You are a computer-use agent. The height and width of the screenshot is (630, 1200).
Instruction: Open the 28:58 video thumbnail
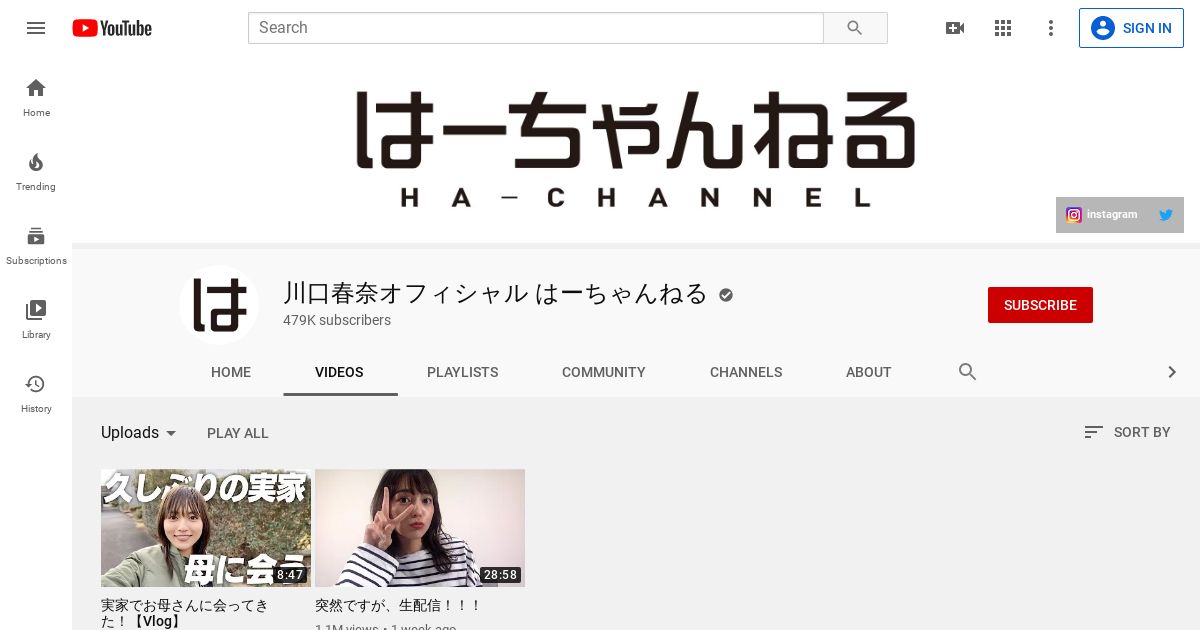click(420, 528)
